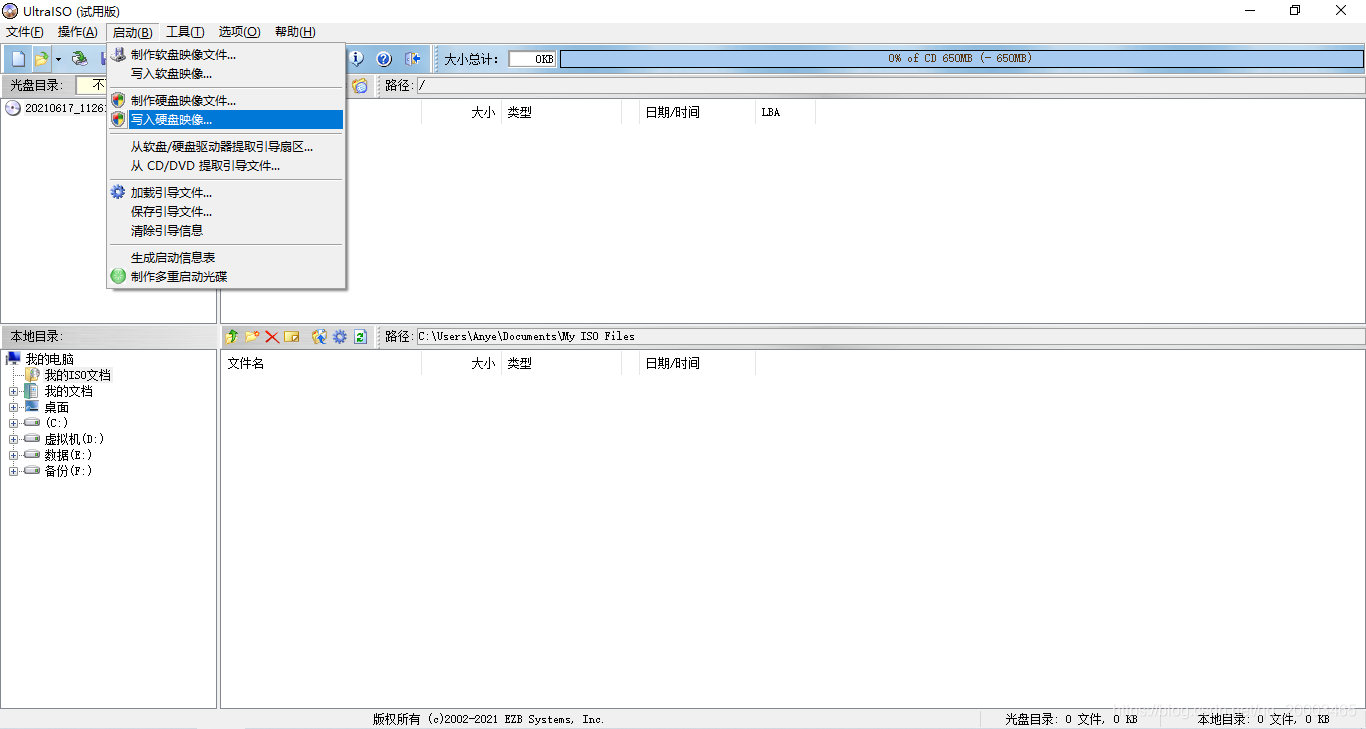Viewport: 1366px width, 729px height.
Task: Choose 保存引导文件... from the menu
Action: coord(226,211)
